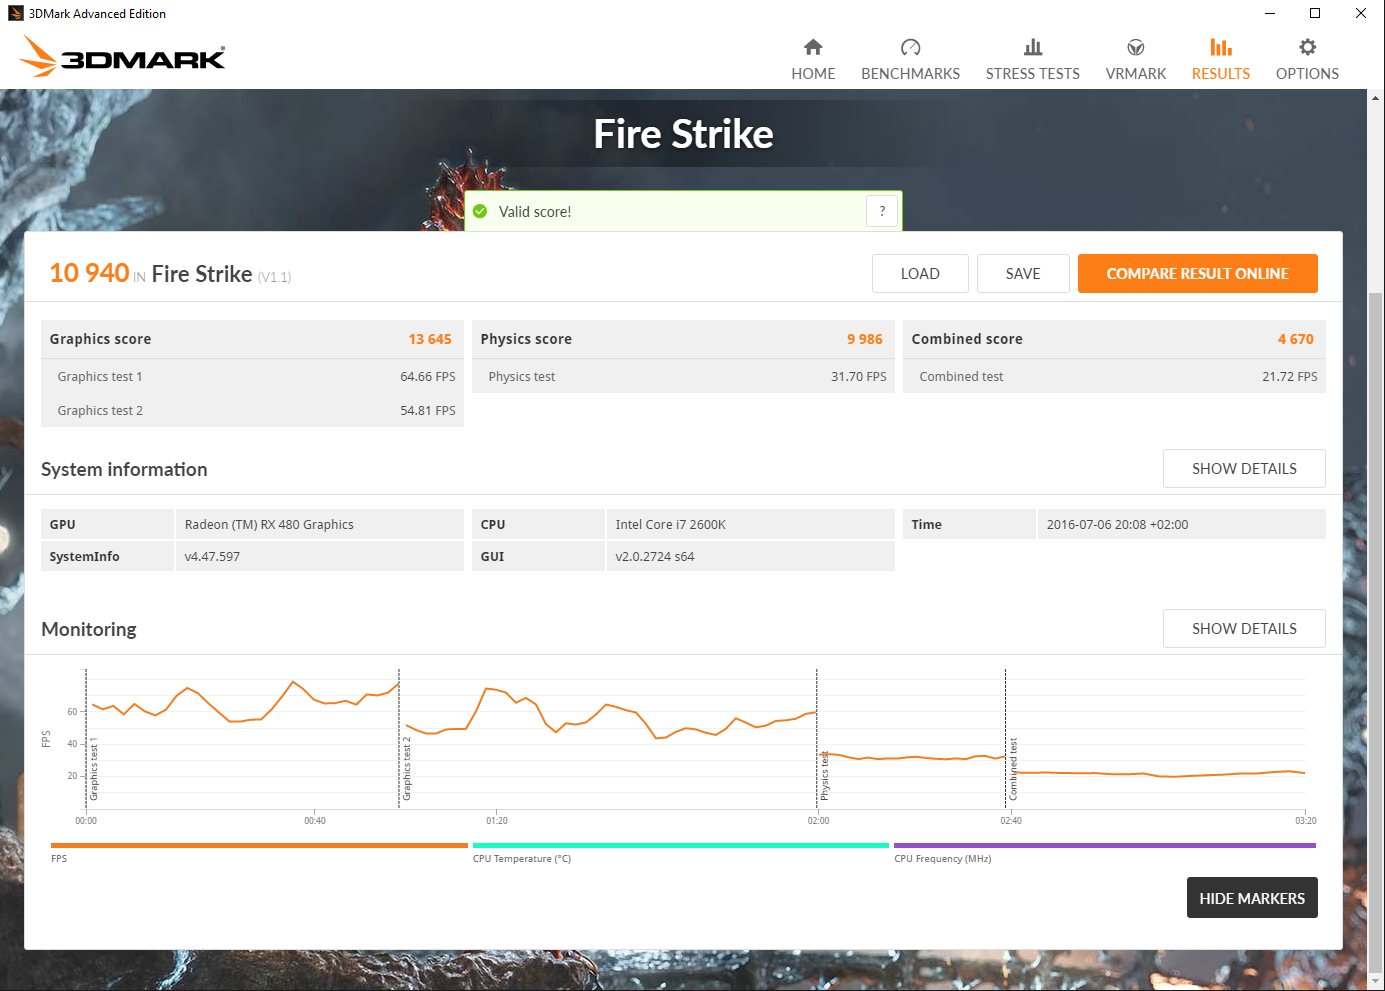Show details for Monitoring
1385x991 pixels.
(x=1244, y=628)
